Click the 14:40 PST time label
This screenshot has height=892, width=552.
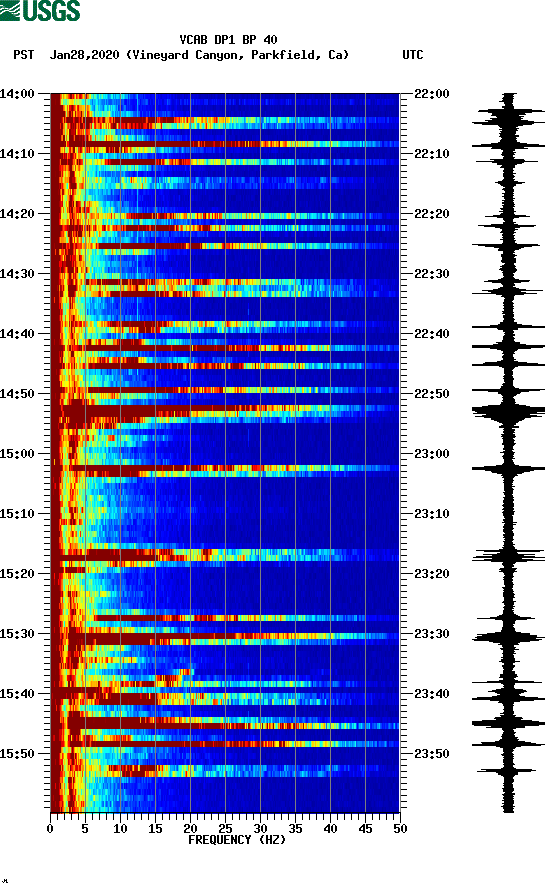pyautogui.click(x=17, y=334)
